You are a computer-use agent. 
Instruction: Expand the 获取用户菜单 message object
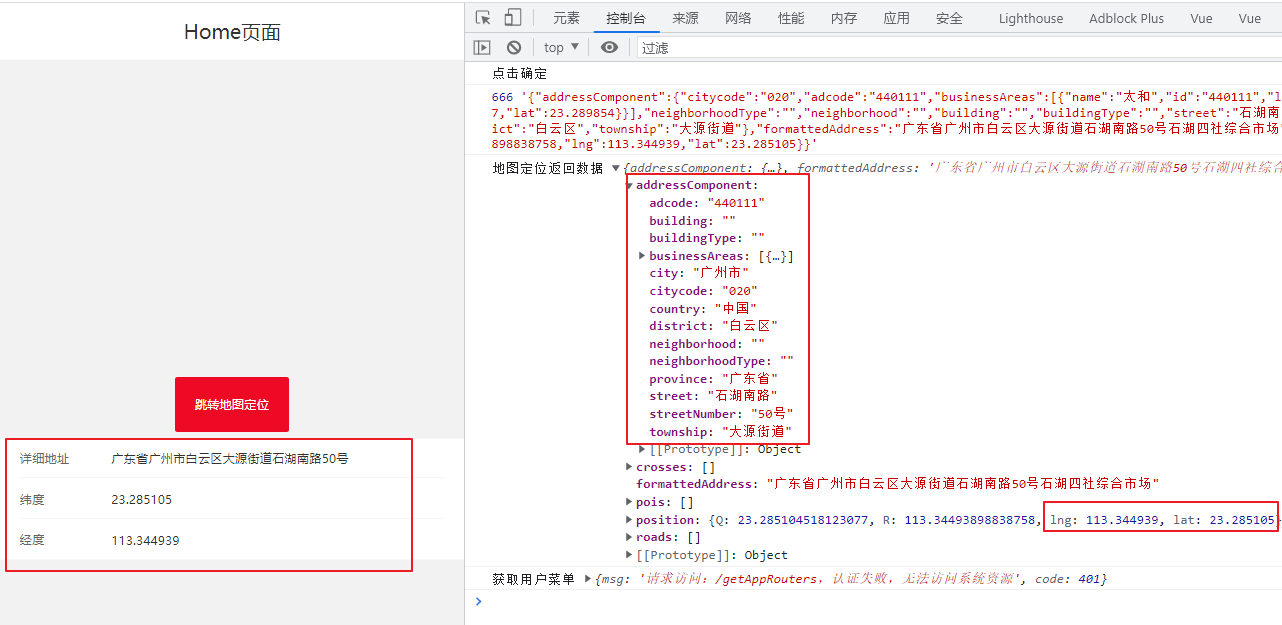[586, 578]
